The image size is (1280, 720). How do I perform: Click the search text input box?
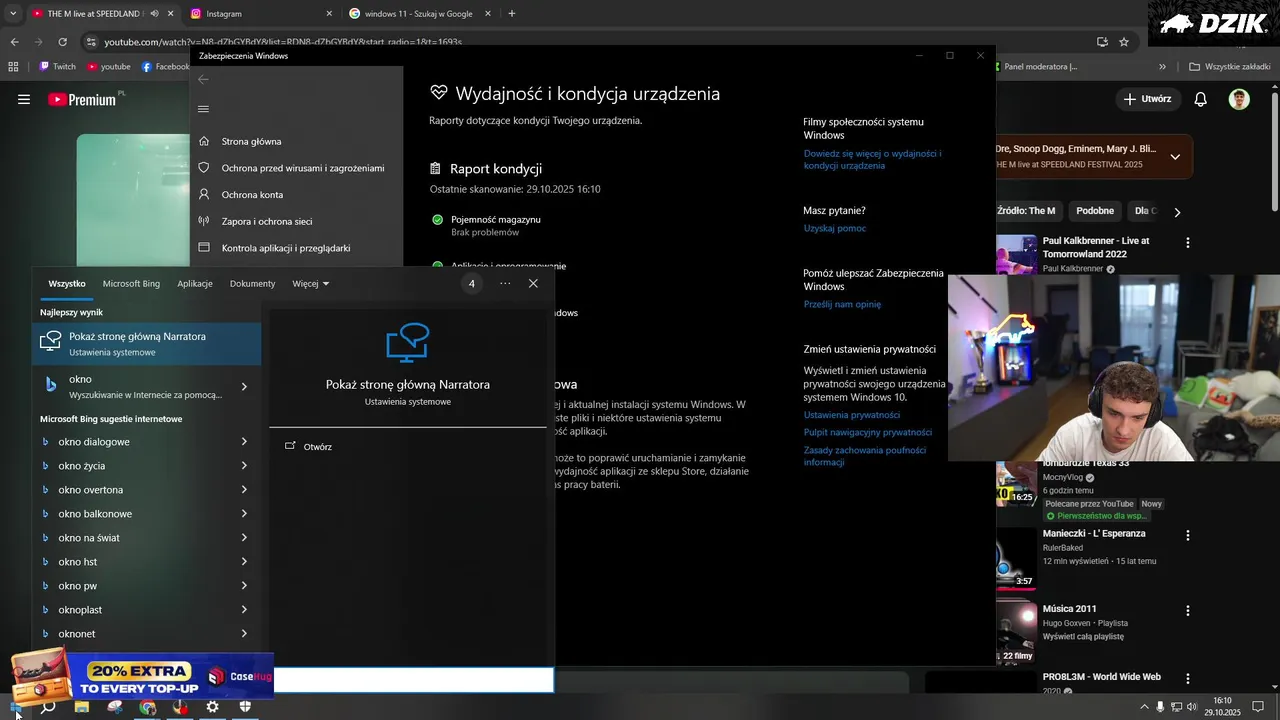pos(413,680)
